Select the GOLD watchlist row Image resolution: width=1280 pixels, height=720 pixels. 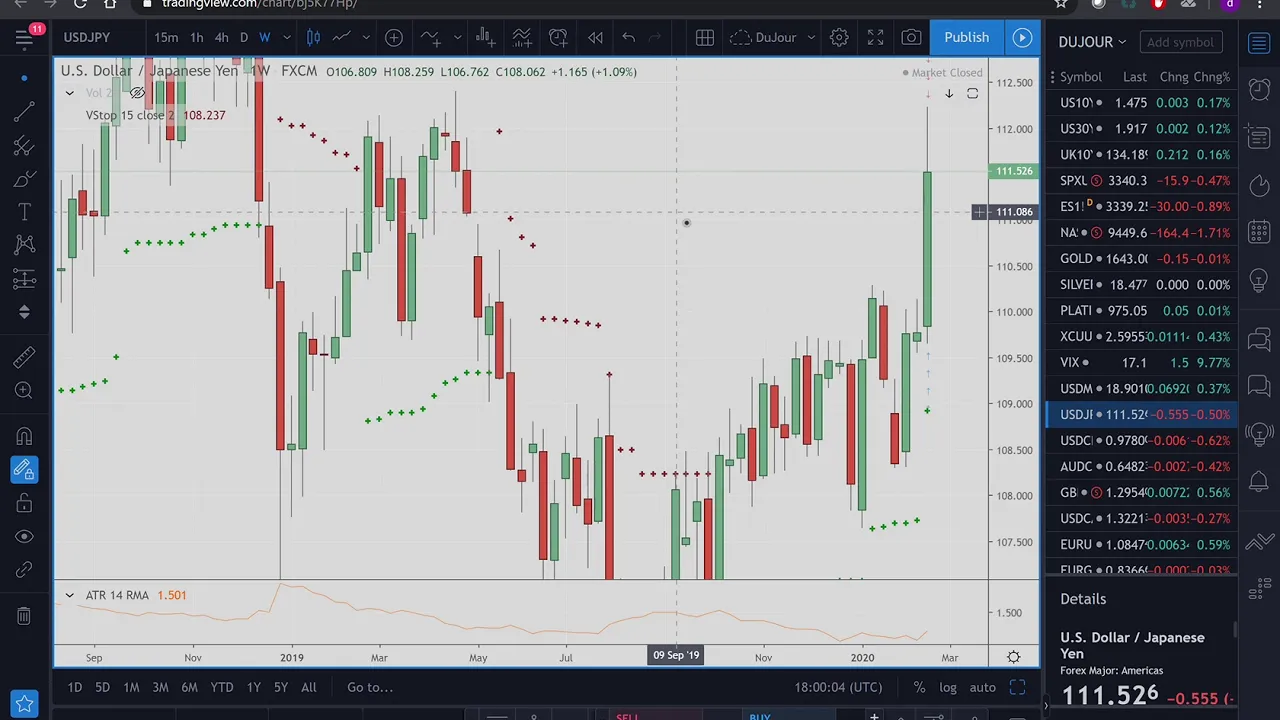click(1141, 259)
